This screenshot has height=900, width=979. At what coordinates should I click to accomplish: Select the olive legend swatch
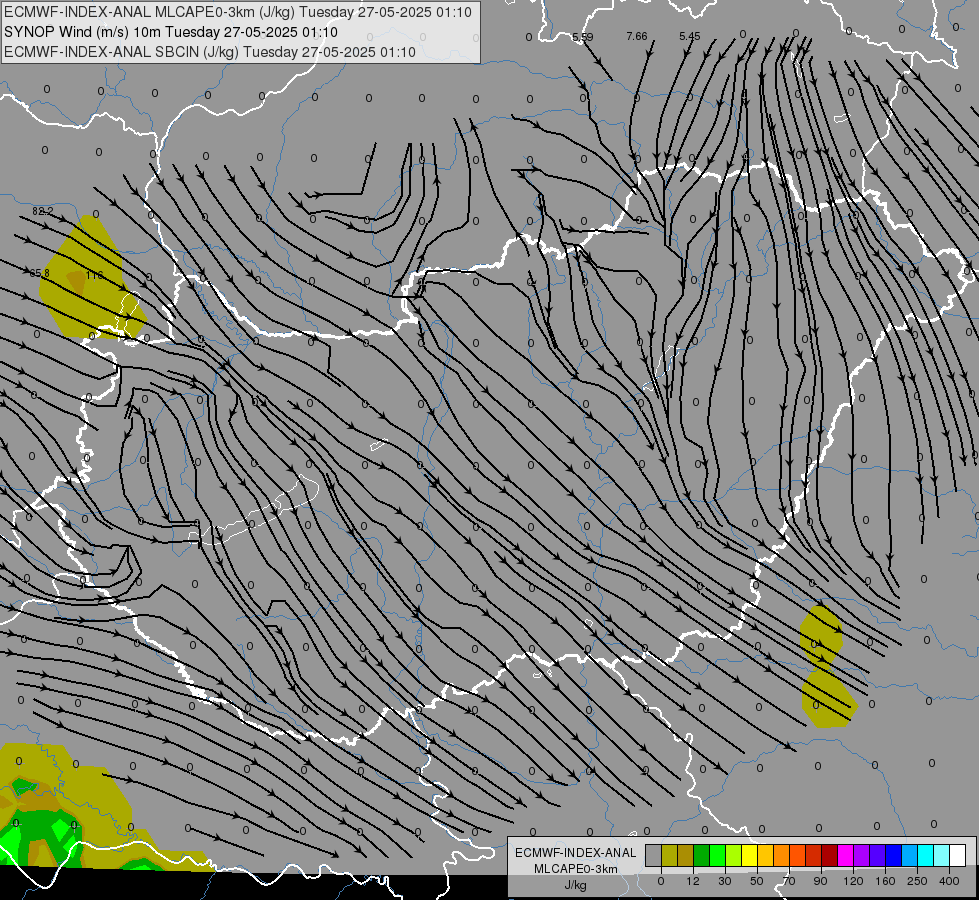(669, 856)
